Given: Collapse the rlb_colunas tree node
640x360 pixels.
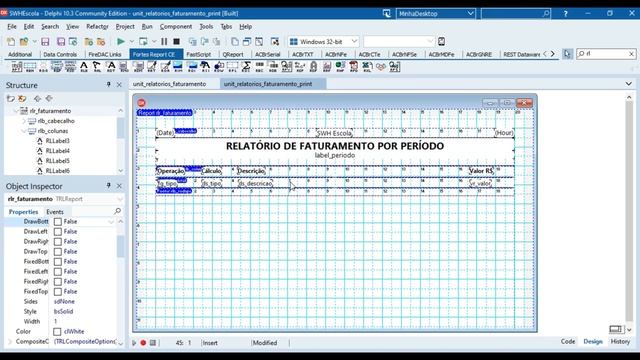Looking at the screenshot, I should pos(24,131).
